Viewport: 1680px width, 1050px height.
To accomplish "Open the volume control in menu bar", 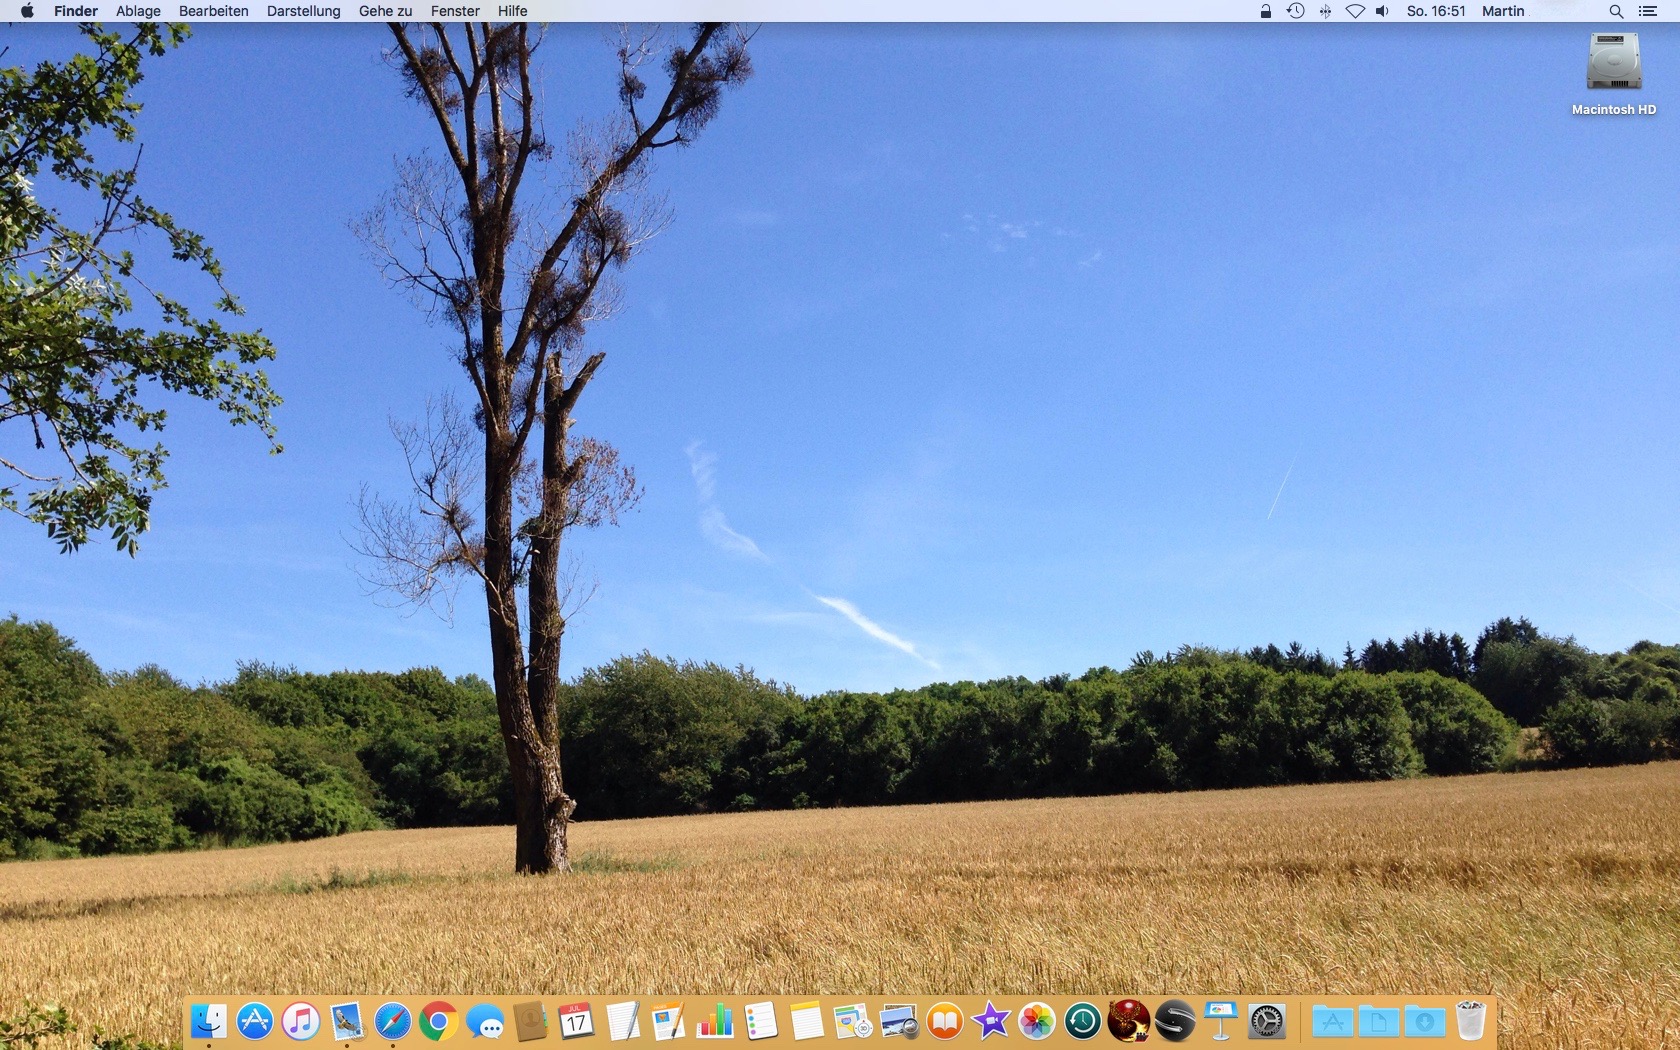I will click(1382, 11).
